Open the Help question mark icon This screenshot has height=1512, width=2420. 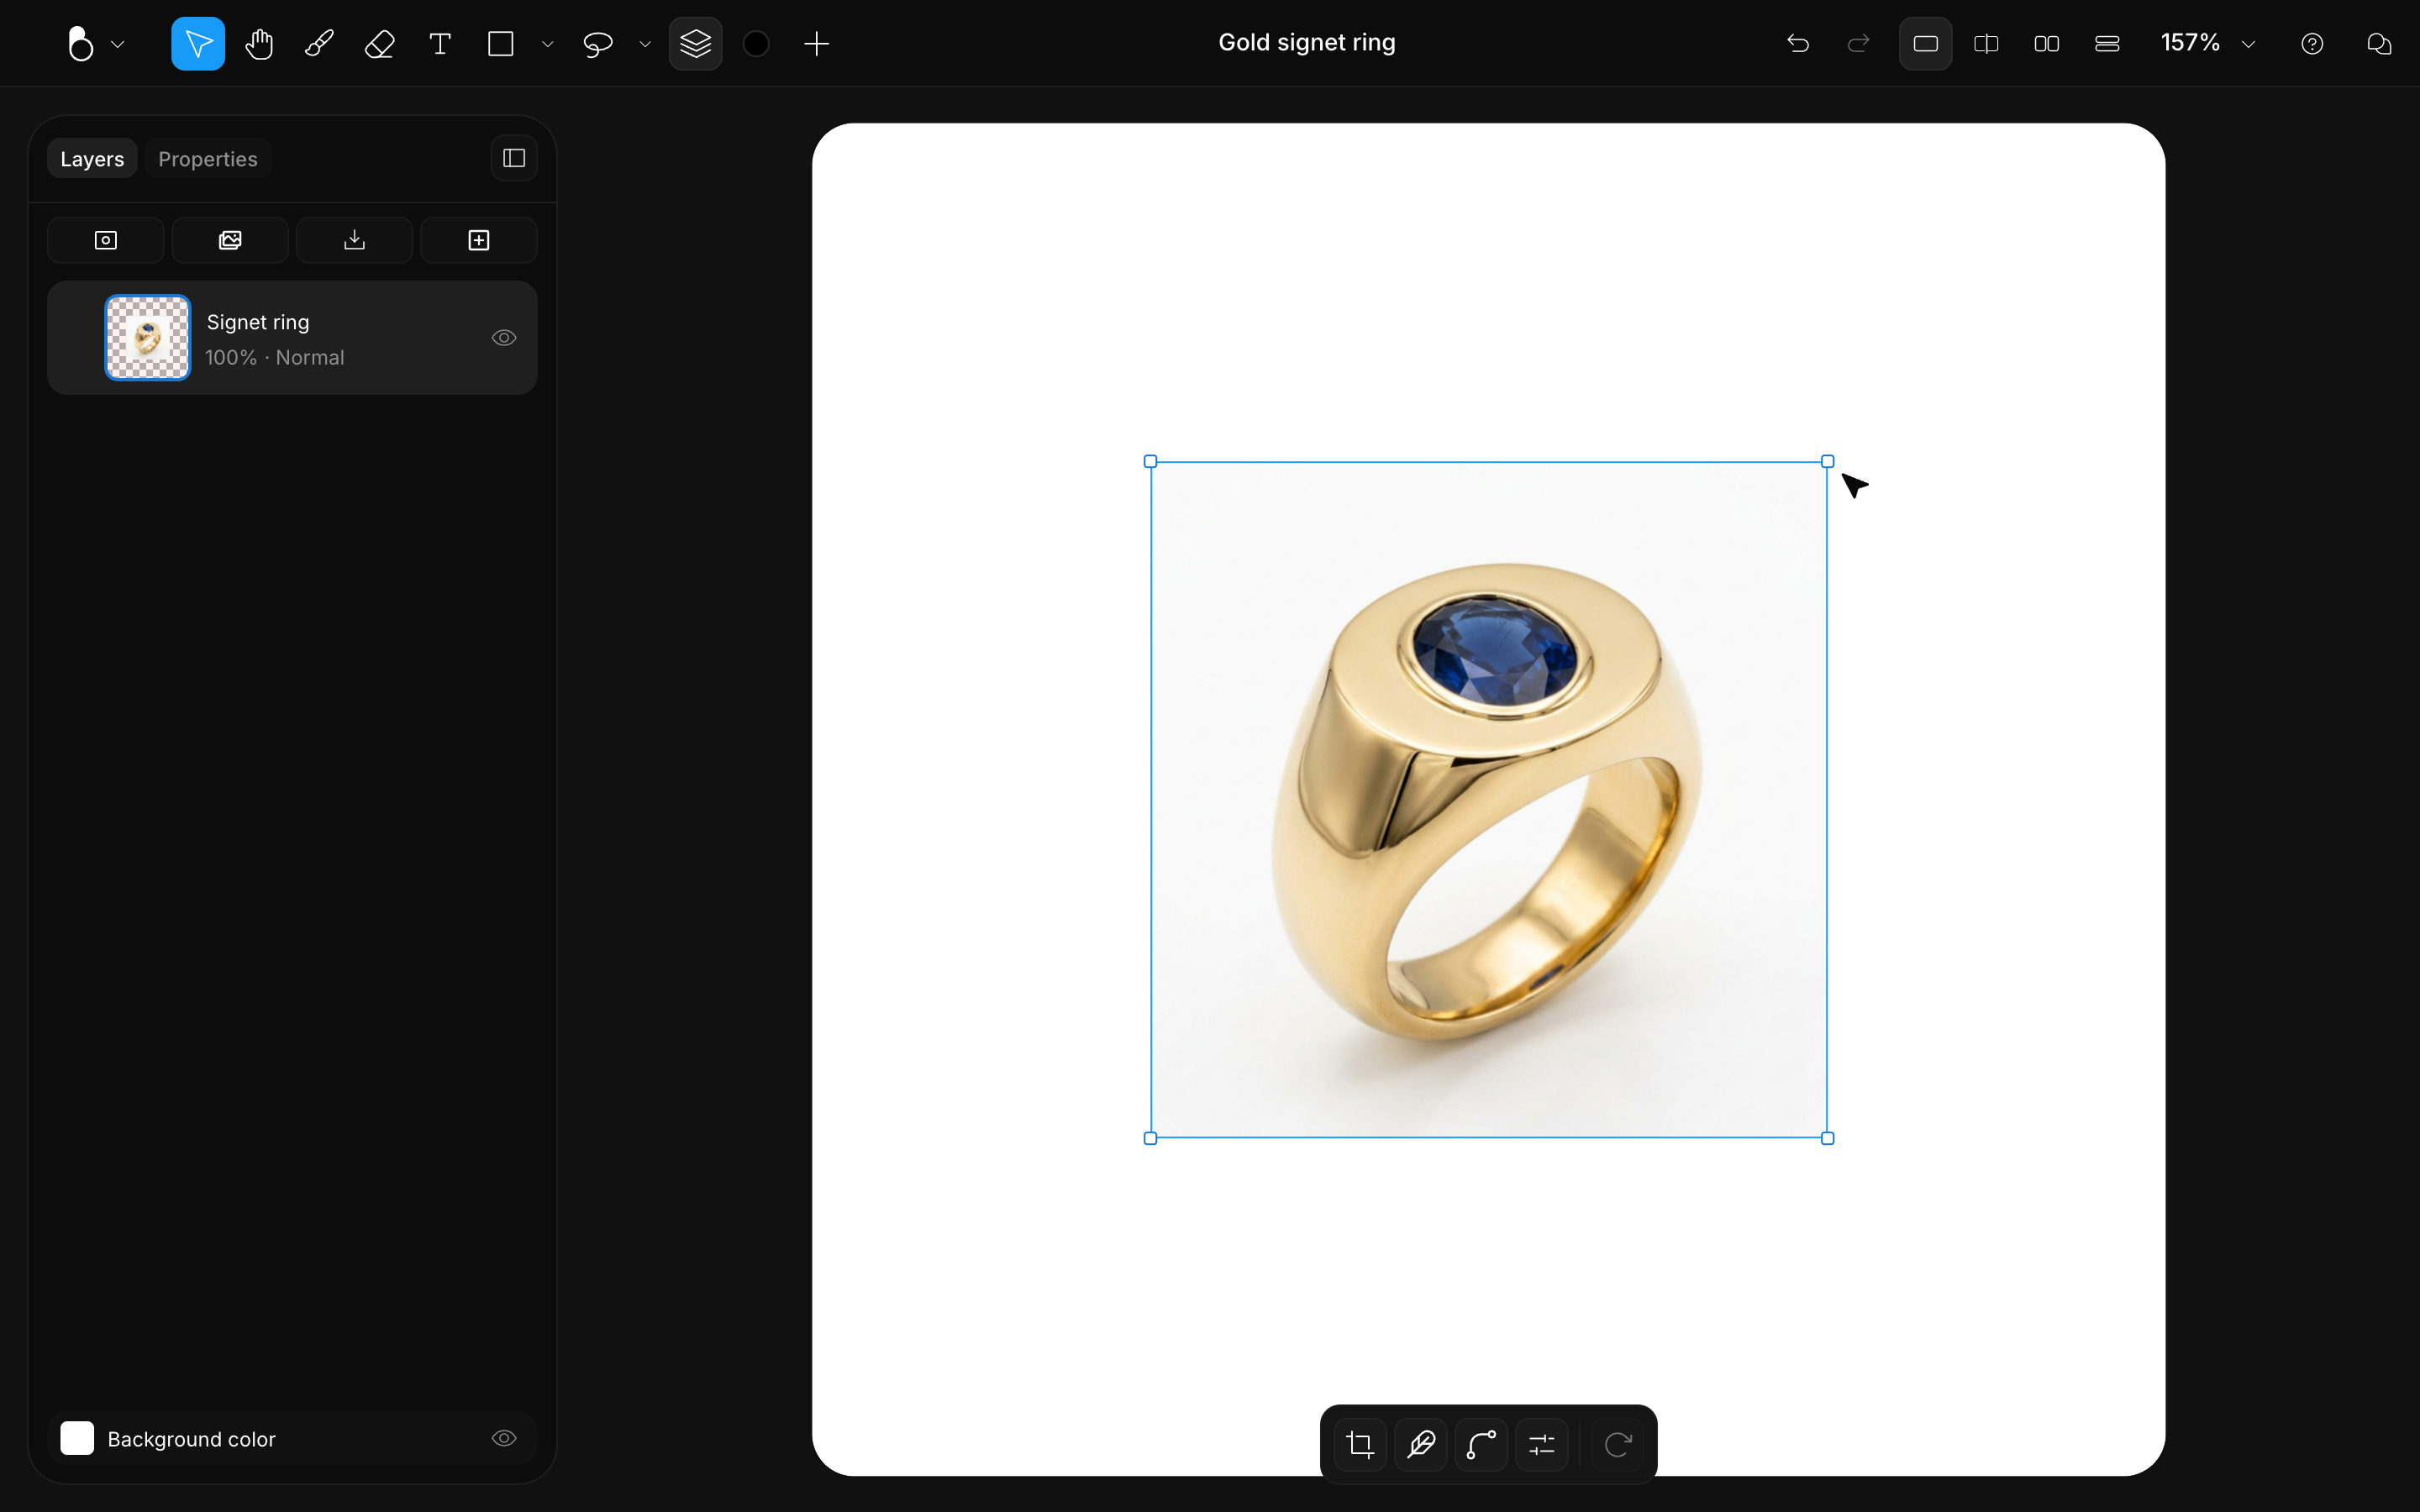click(2312, 44)
